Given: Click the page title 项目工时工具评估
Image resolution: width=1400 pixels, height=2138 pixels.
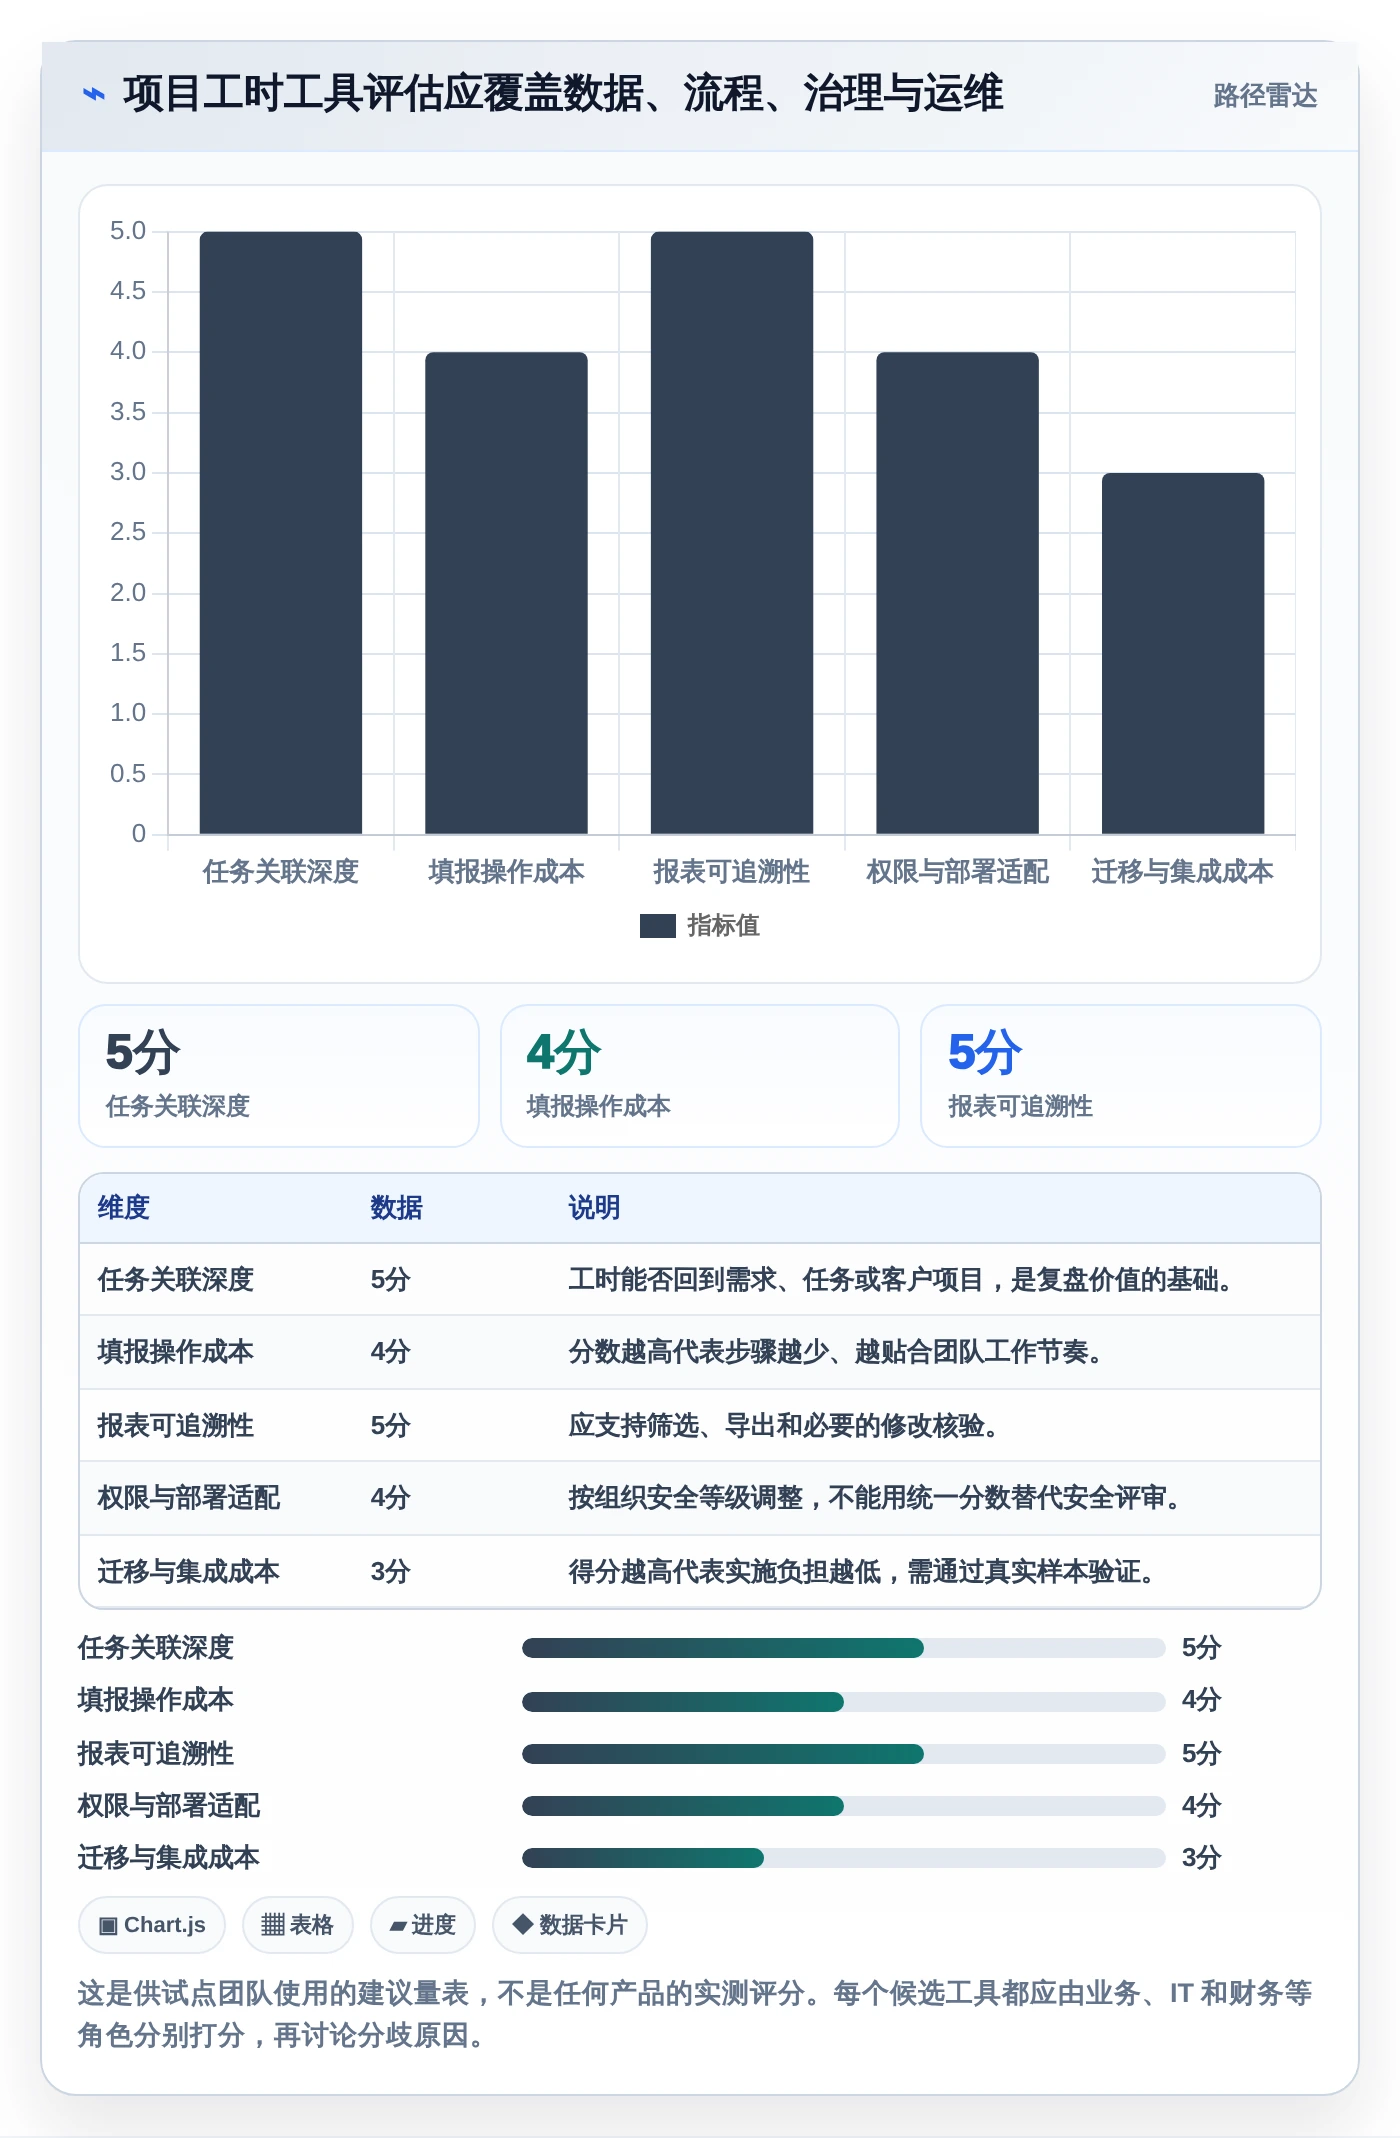Looking at the screenshot, I should click(563, 94).
